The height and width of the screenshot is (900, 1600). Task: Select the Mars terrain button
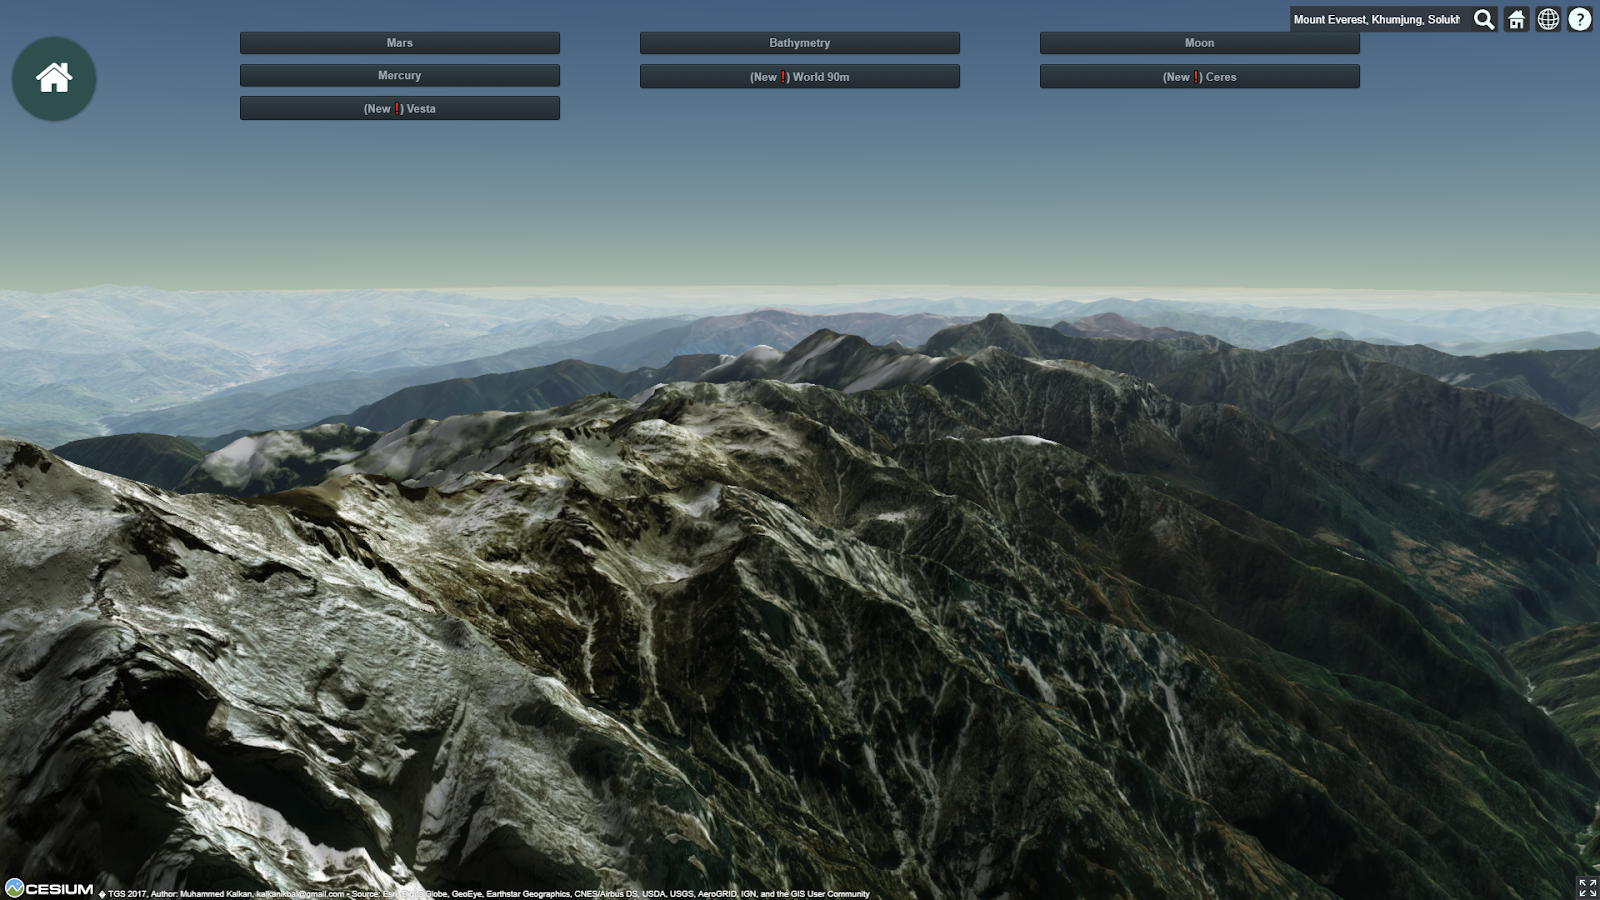(x=400, y=43)
